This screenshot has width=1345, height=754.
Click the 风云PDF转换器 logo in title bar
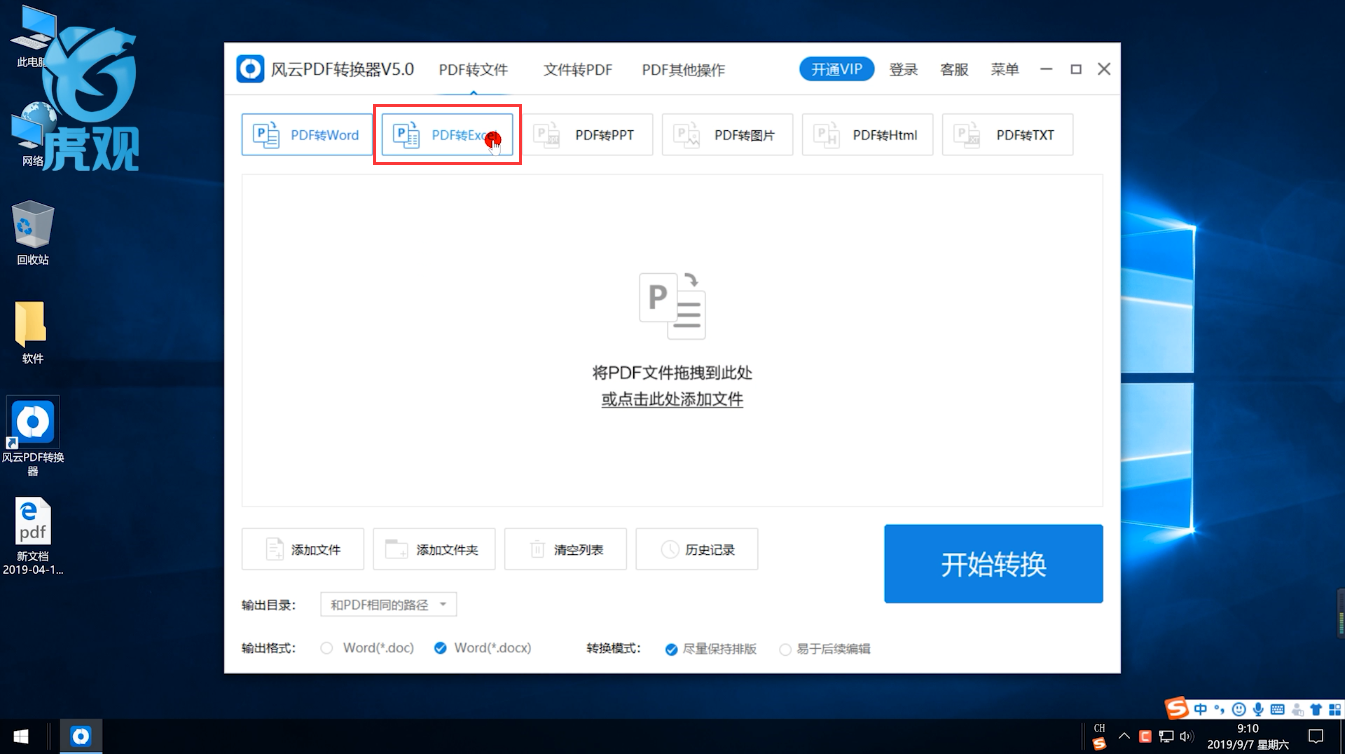pyautogui.click(x=250, y=69)
